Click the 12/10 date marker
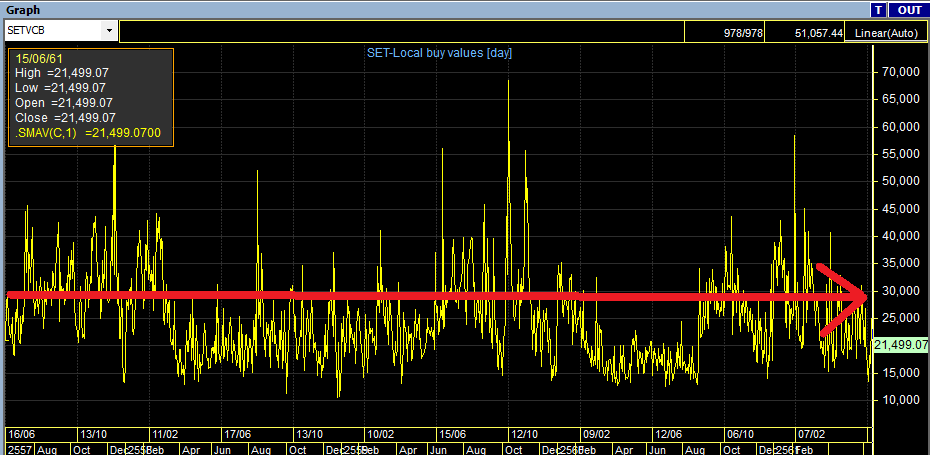930x455 pixels. click(x=524, y=434)
